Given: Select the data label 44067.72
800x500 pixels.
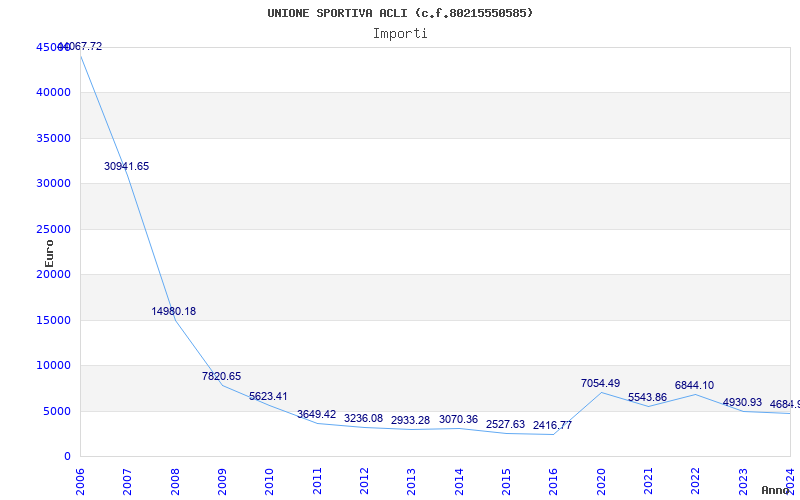Looking at the screenshot, I should pyautogui.click(x=80, y=46).
